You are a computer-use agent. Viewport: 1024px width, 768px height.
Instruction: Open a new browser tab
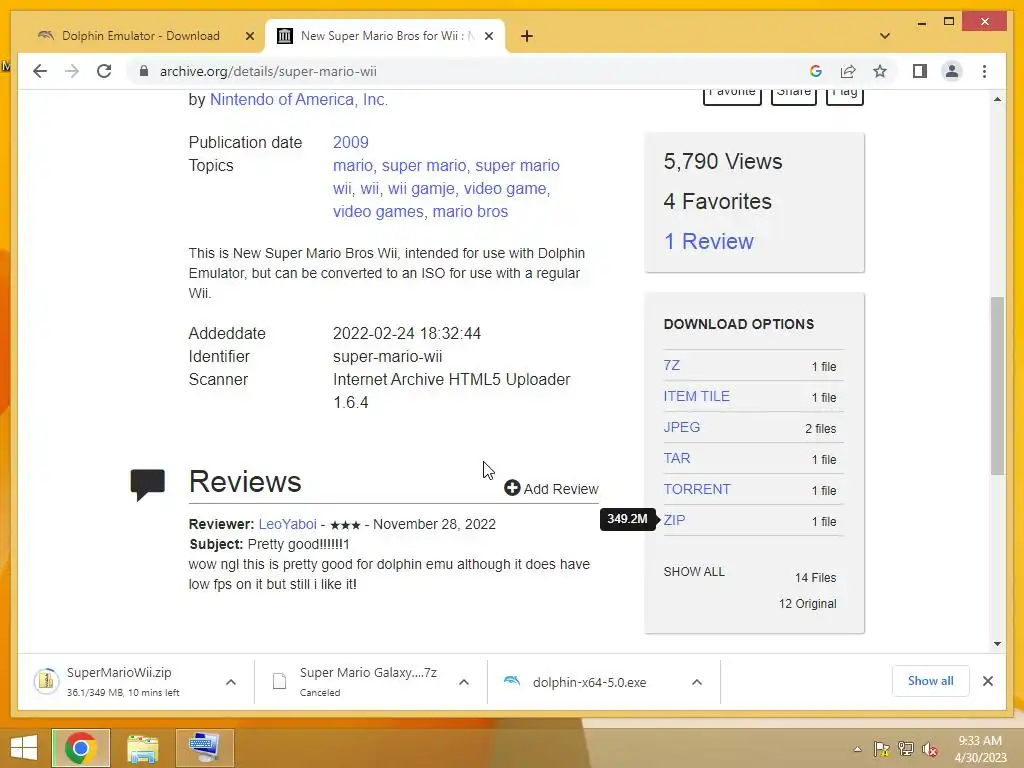pyautogui.click(x=527, y=36)
